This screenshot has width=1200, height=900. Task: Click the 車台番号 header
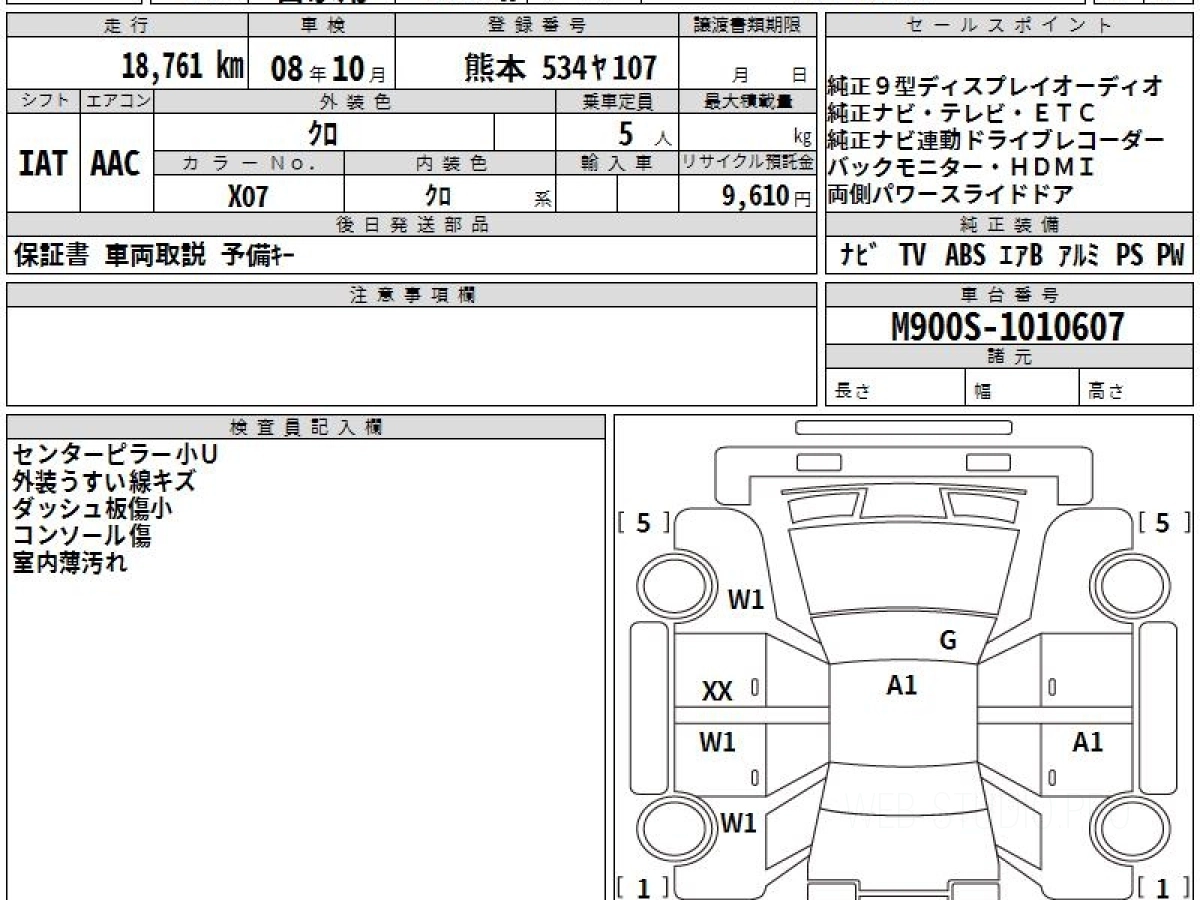pyautogui.click(x=1010, y=295)
